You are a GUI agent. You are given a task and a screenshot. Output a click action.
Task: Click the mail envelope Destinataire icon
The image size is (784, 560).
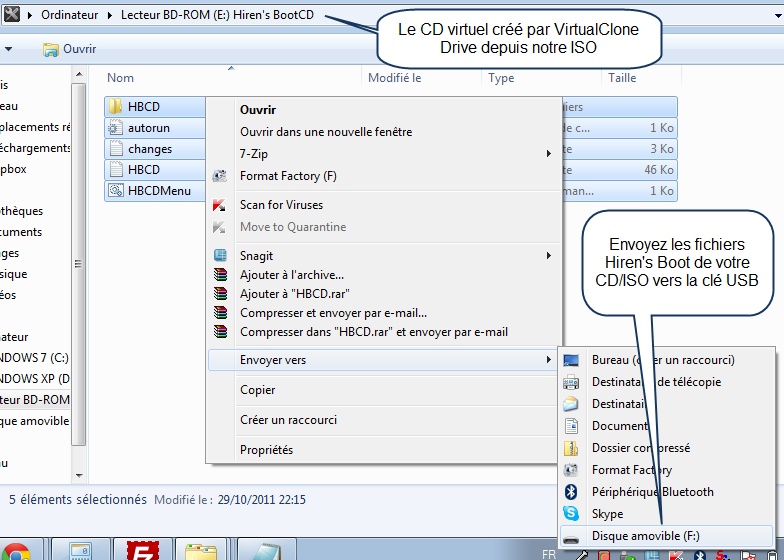[x=571, y=404]
